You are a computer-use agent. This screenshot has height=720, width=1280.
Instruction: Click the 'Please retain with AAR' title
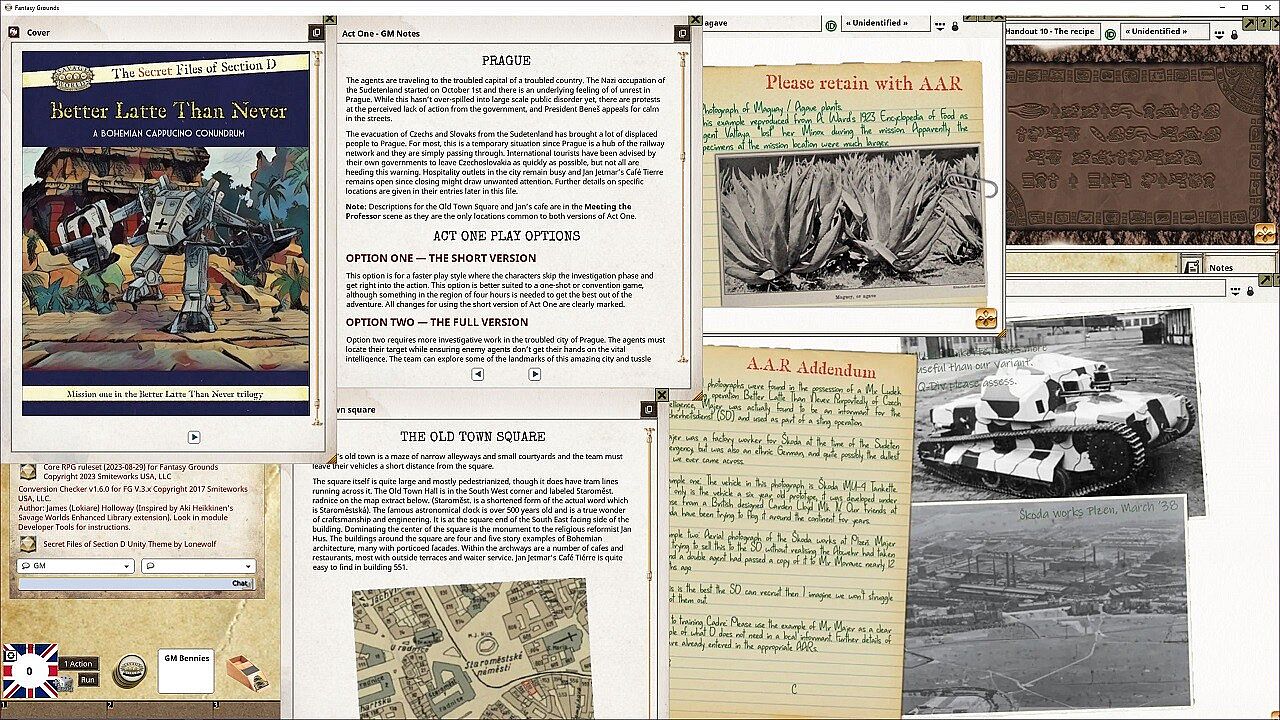point(863,83)
